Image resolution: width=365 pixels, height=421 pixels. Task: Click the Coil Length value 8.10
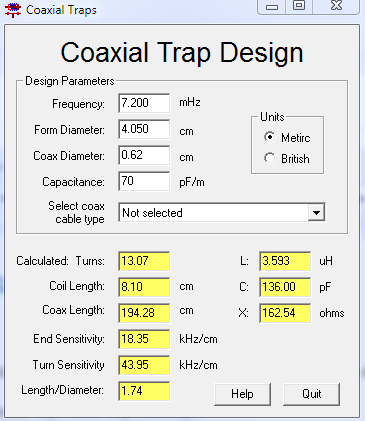pyautogui.click(x=144, y=287)
